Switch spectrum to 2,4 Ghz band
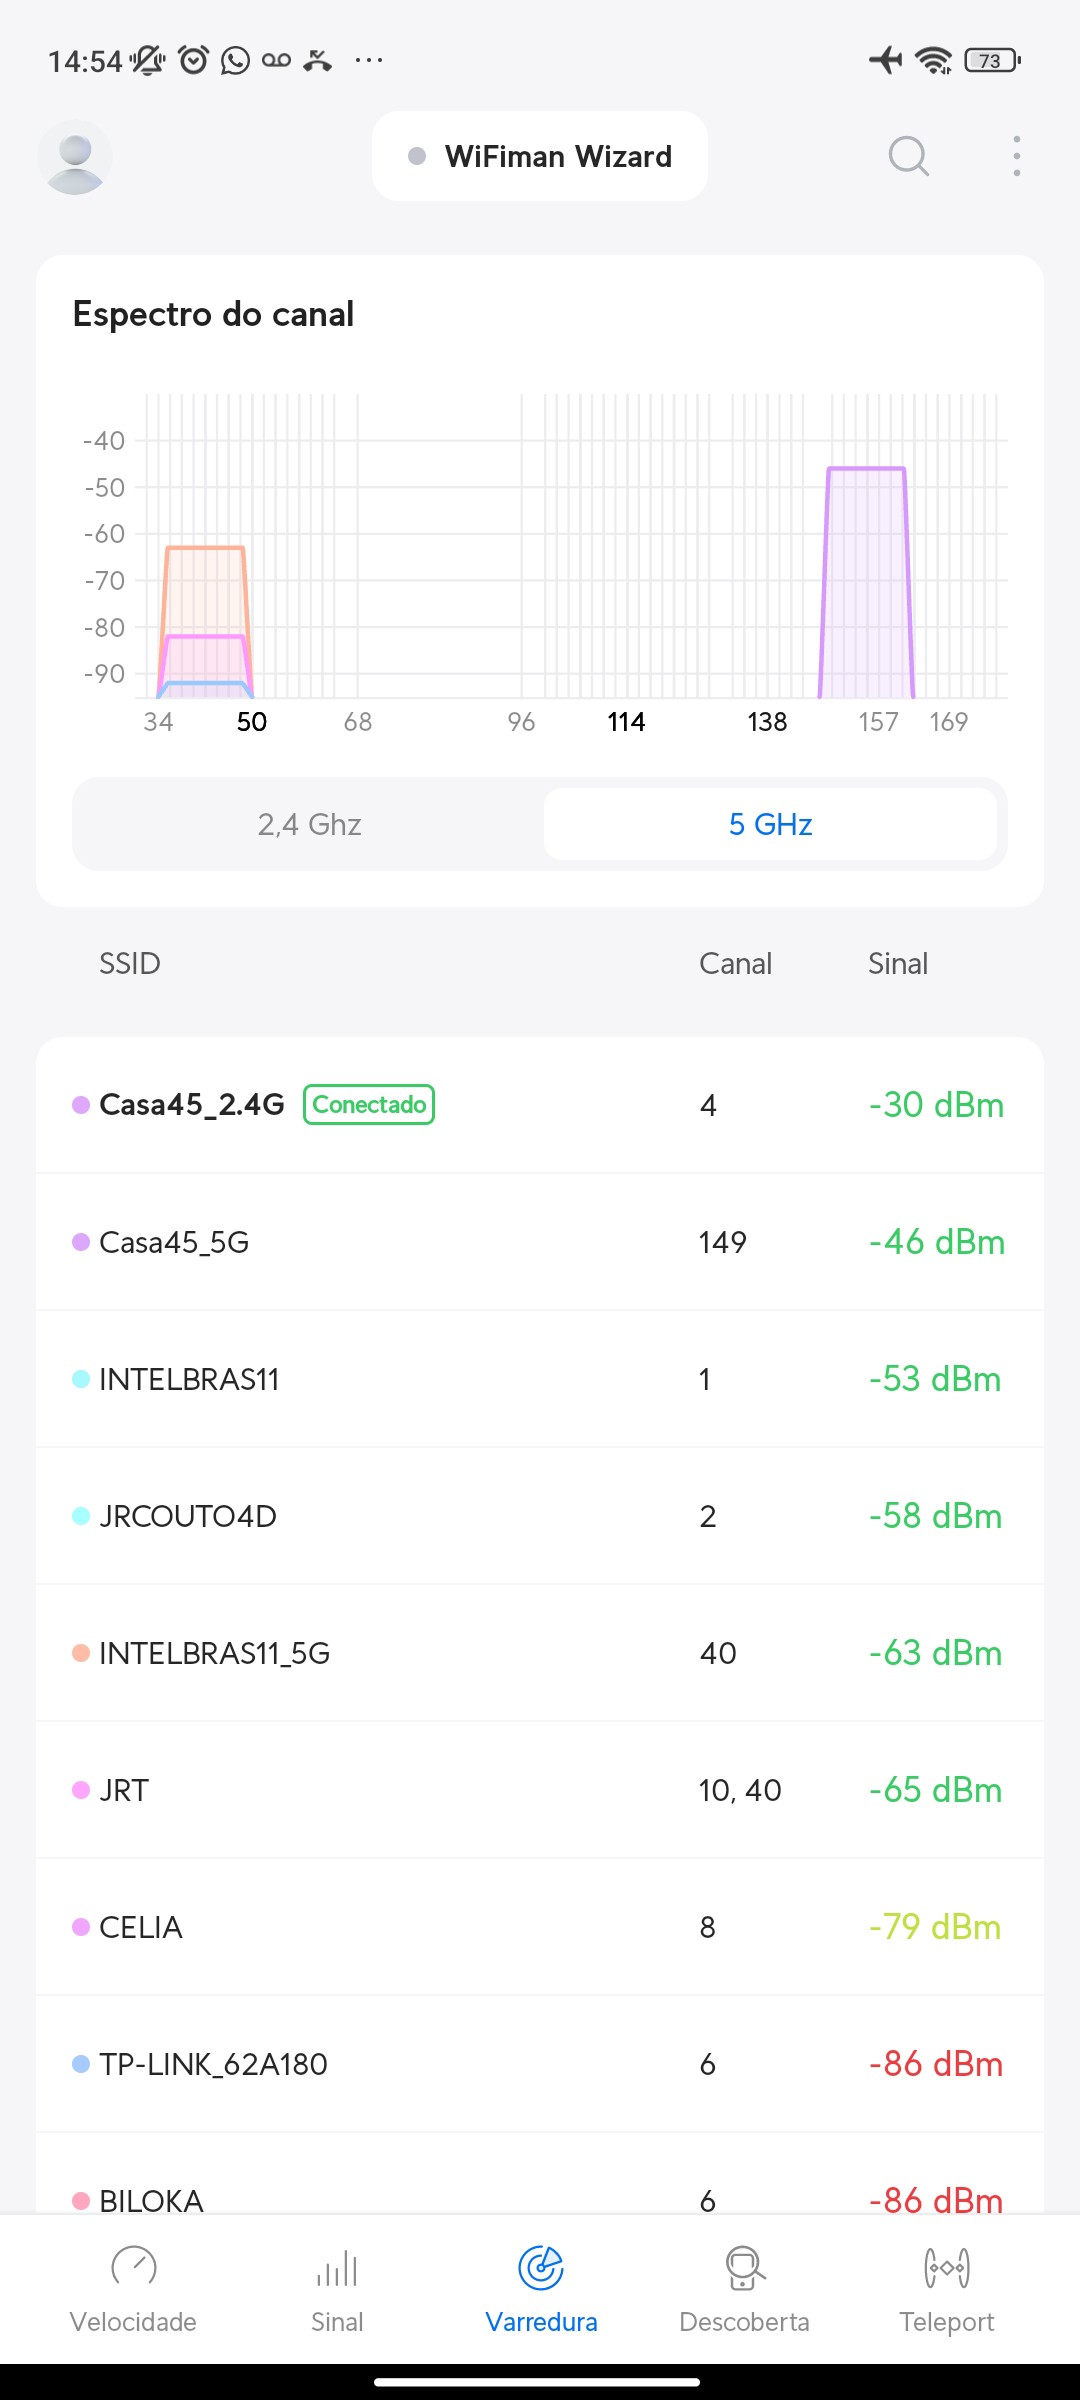This screenshot has height=2400, width=1080. pos(309,824)
